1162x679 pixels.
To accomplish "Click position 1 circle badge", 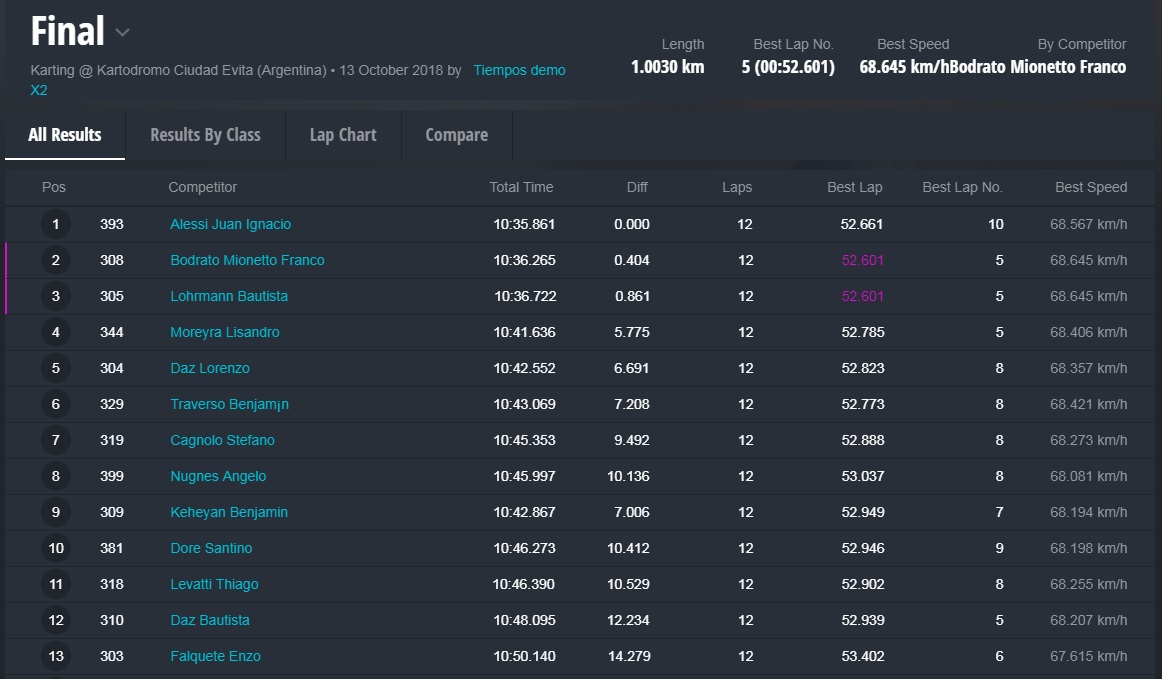I will tap(56, 225).
